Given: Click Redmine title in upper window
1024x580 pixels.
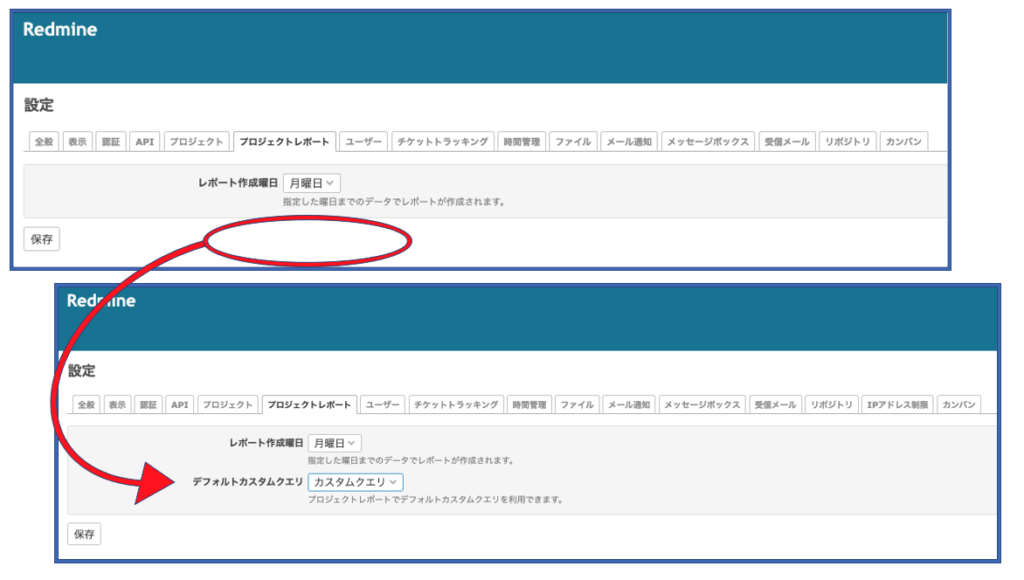Looking at the screenshot, I should pyautogui.click(x=60, y=29).
